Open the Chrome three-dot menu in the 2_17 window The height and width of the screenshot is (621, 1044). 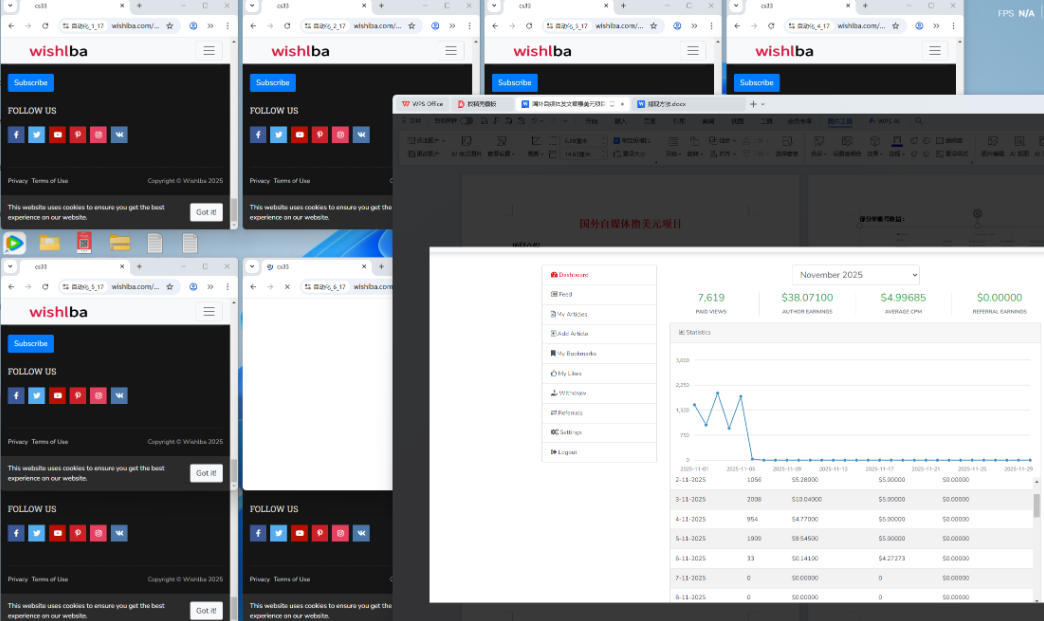pyautogui.click(x=468, y=25)
